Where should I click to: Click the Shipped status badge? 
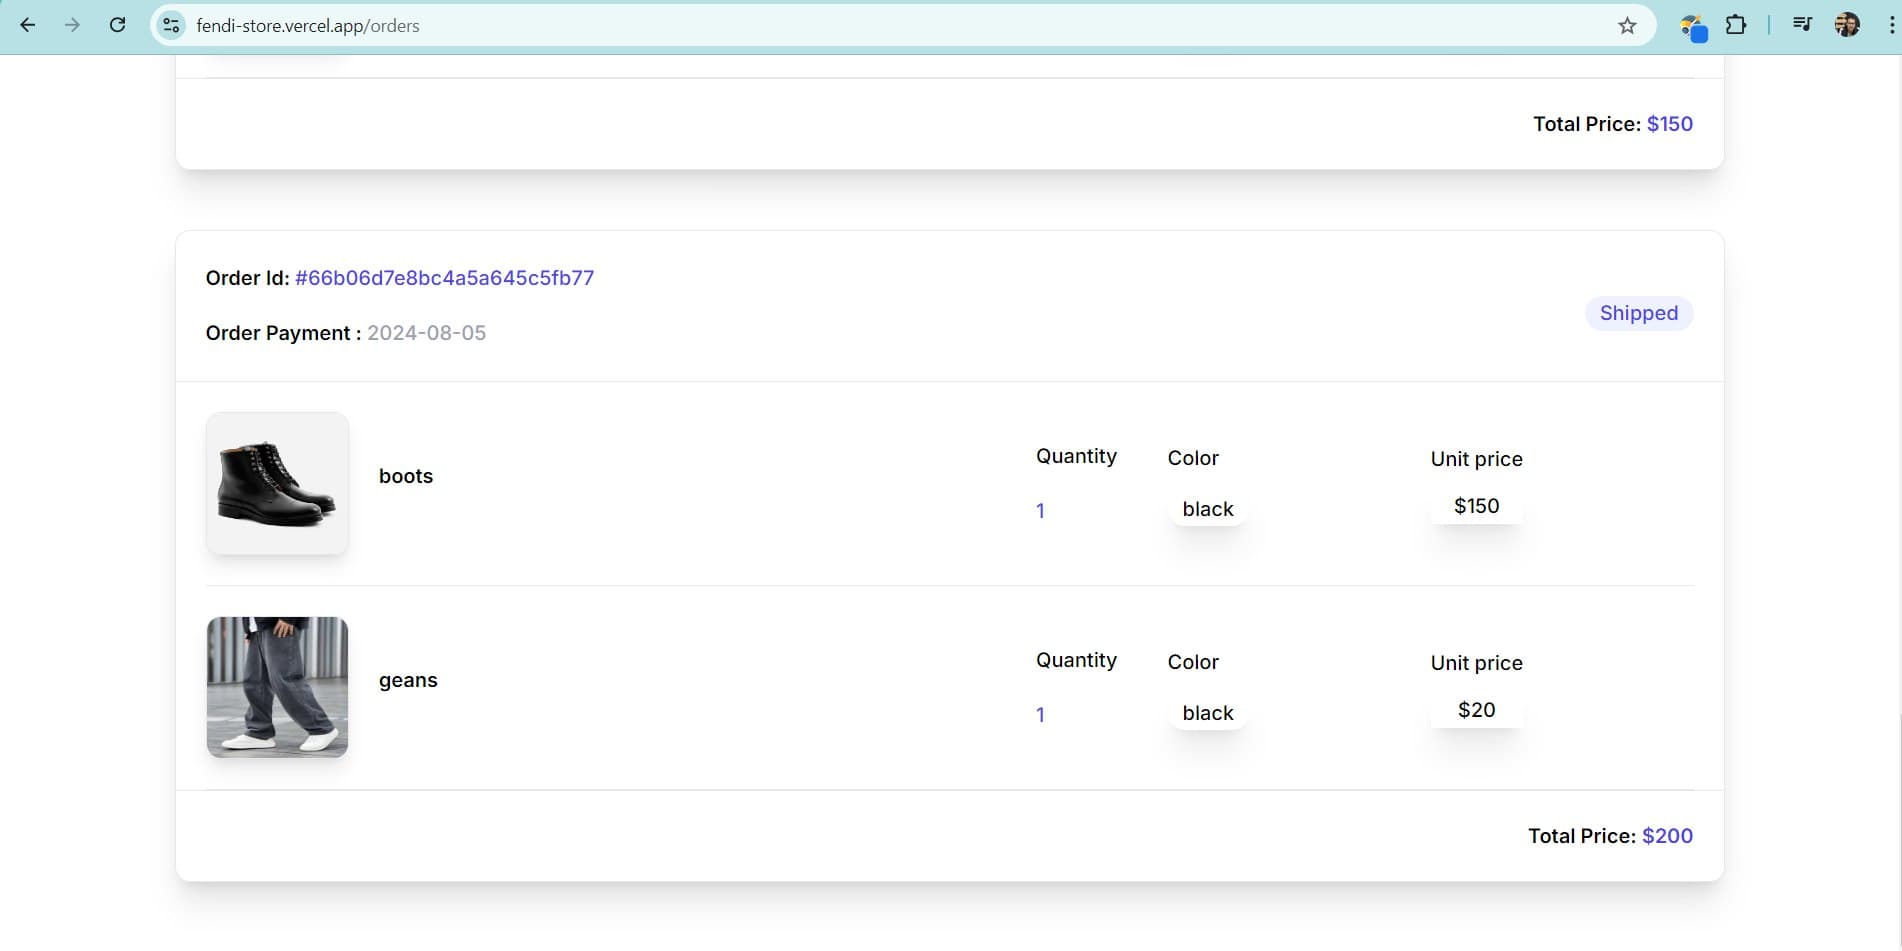click(x=1638, y=313)
